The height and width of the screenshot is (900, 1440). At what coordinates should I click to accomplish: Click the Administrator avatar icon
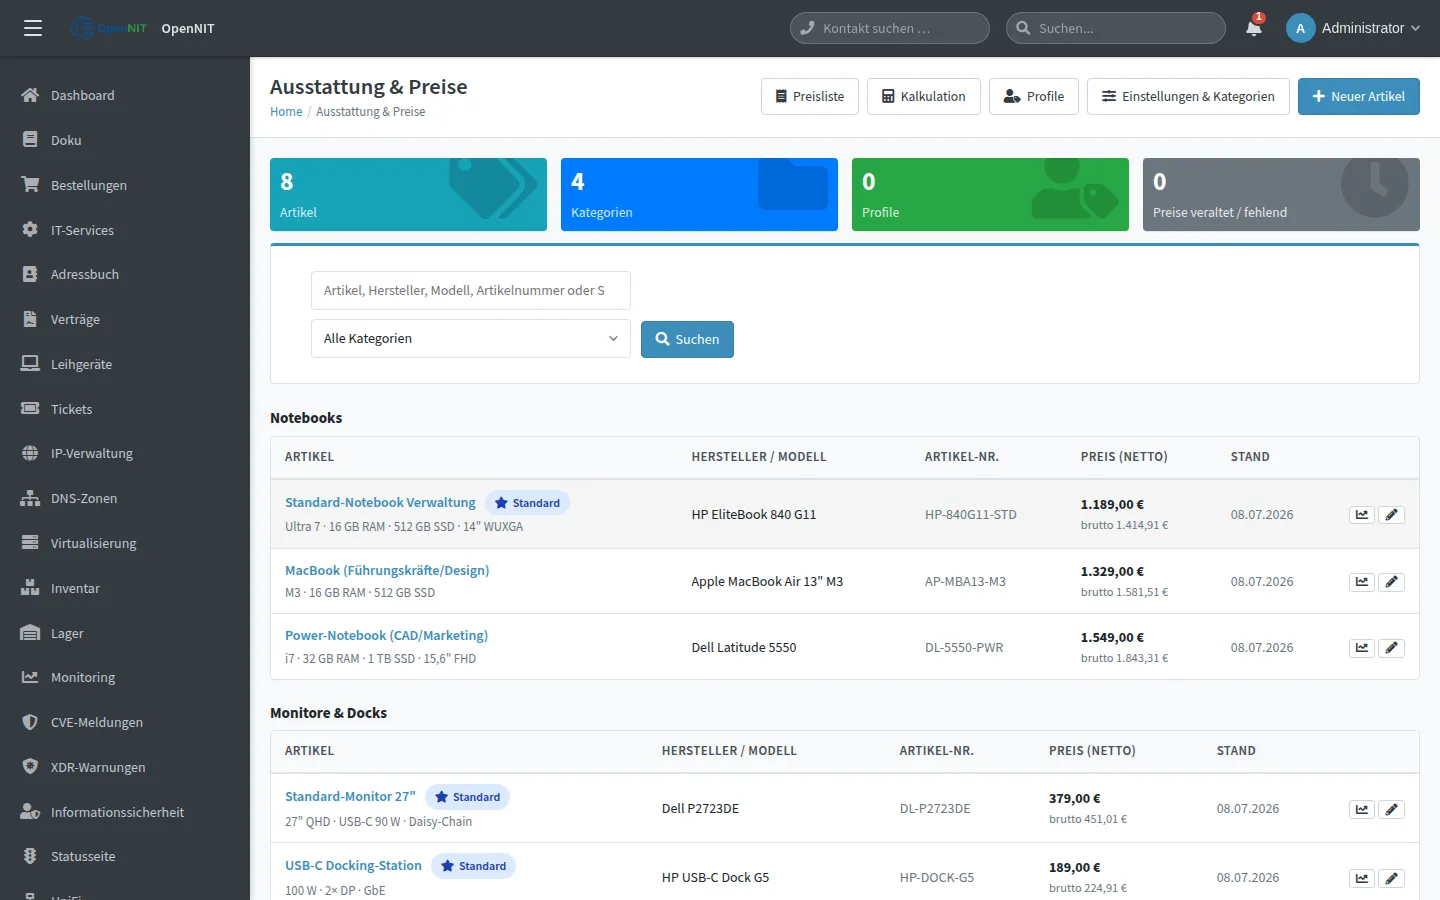(1300, 28)
